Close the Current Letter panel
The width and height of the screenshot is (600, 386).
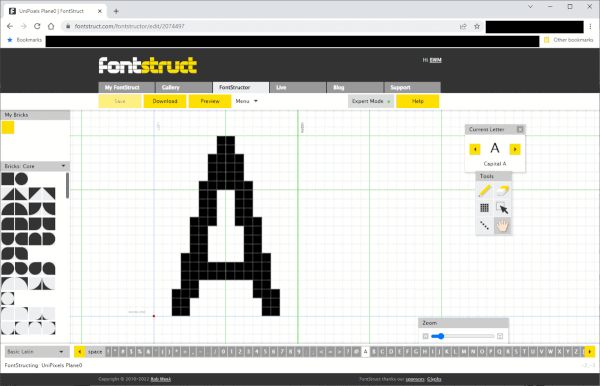pos(520,129)
